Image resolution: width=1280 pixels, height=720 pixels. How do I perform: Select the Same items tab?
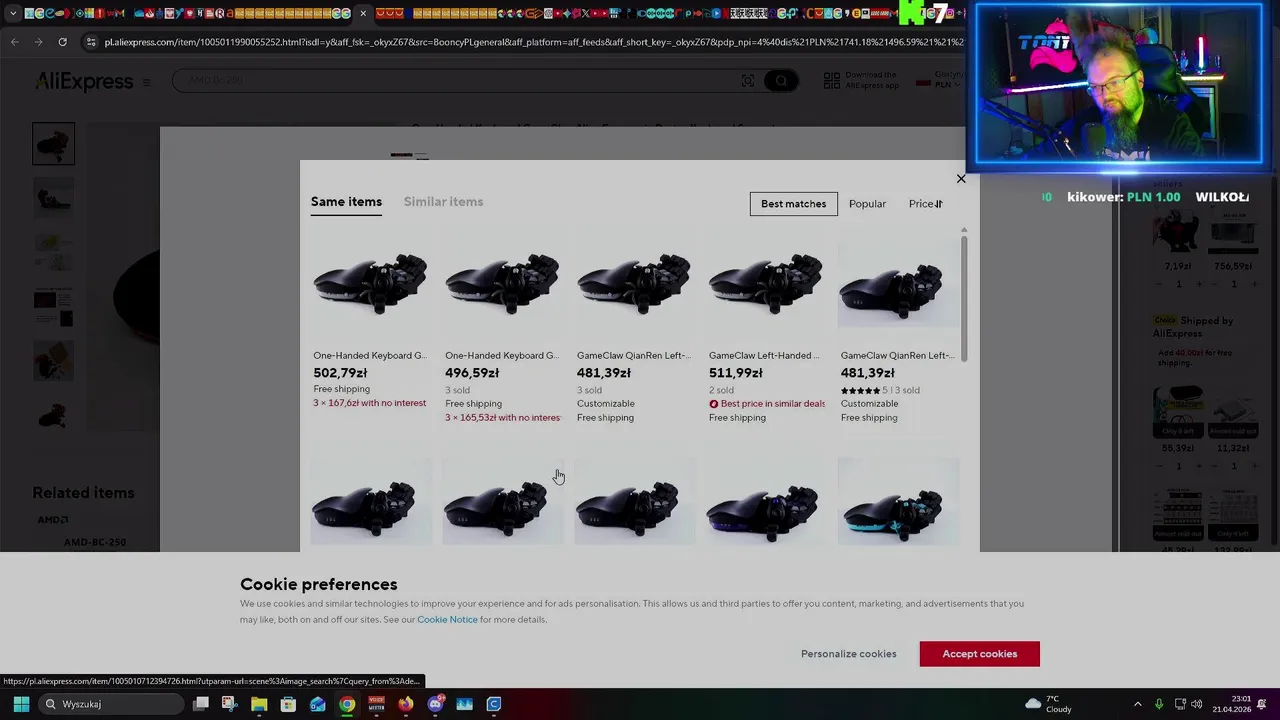tap(346, 202)
